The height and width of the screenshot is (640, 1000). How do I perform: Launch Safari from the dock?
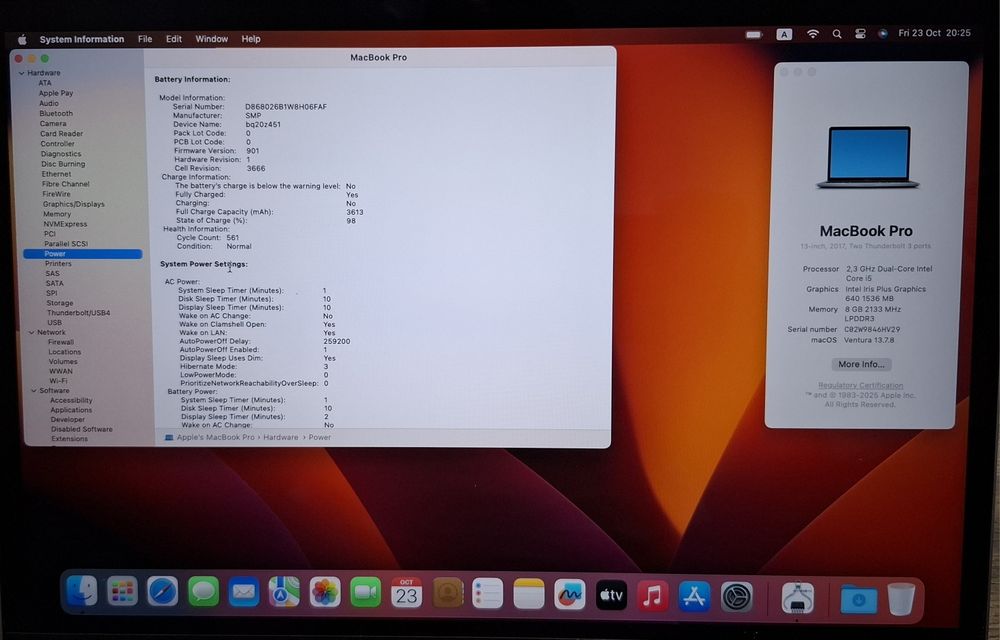pos(163,592)
